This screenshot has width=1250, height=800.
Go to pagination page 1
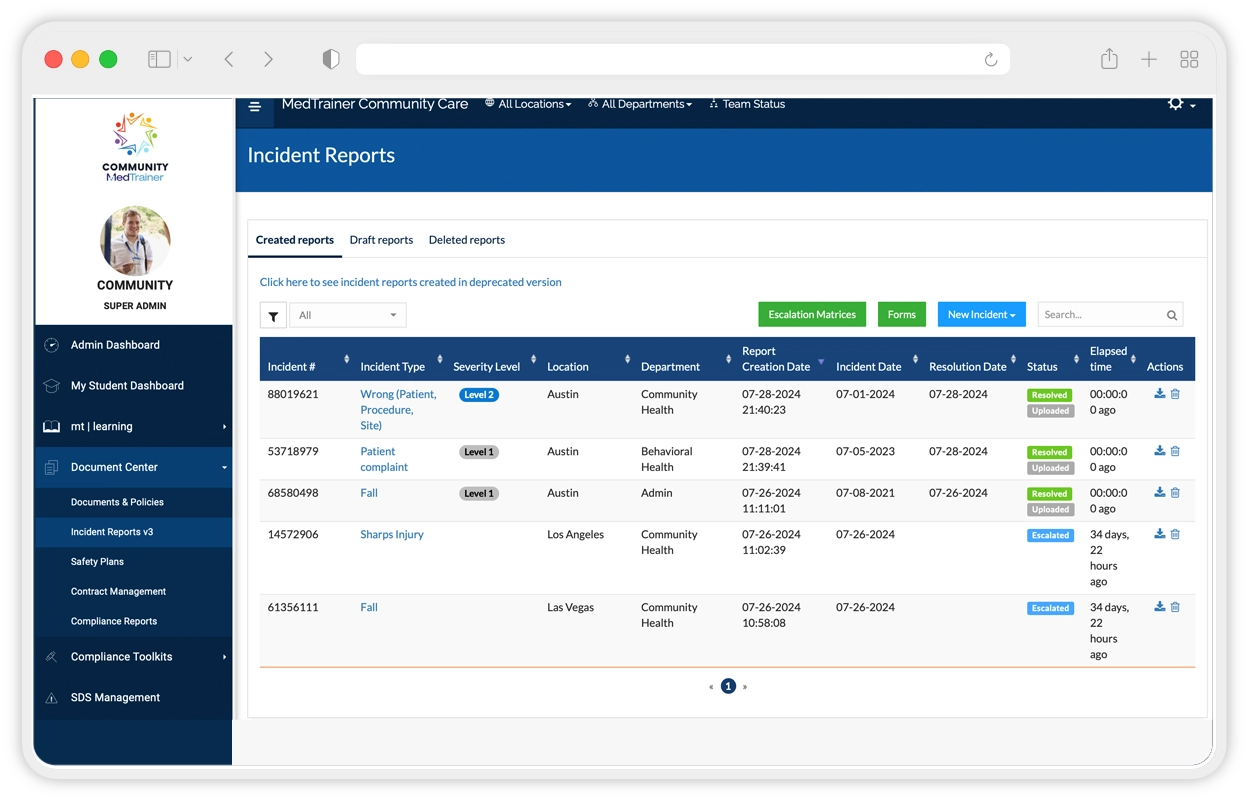[x=728, y=686]
